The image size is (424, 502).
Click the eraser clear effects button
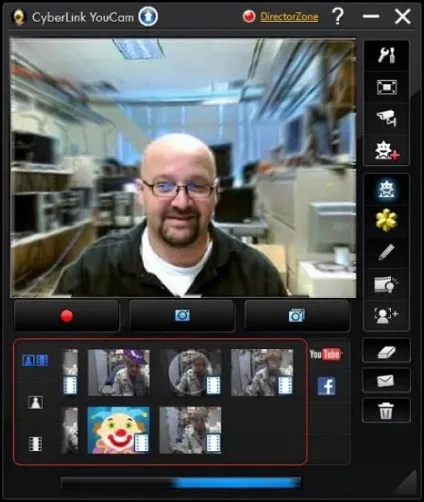386,350
